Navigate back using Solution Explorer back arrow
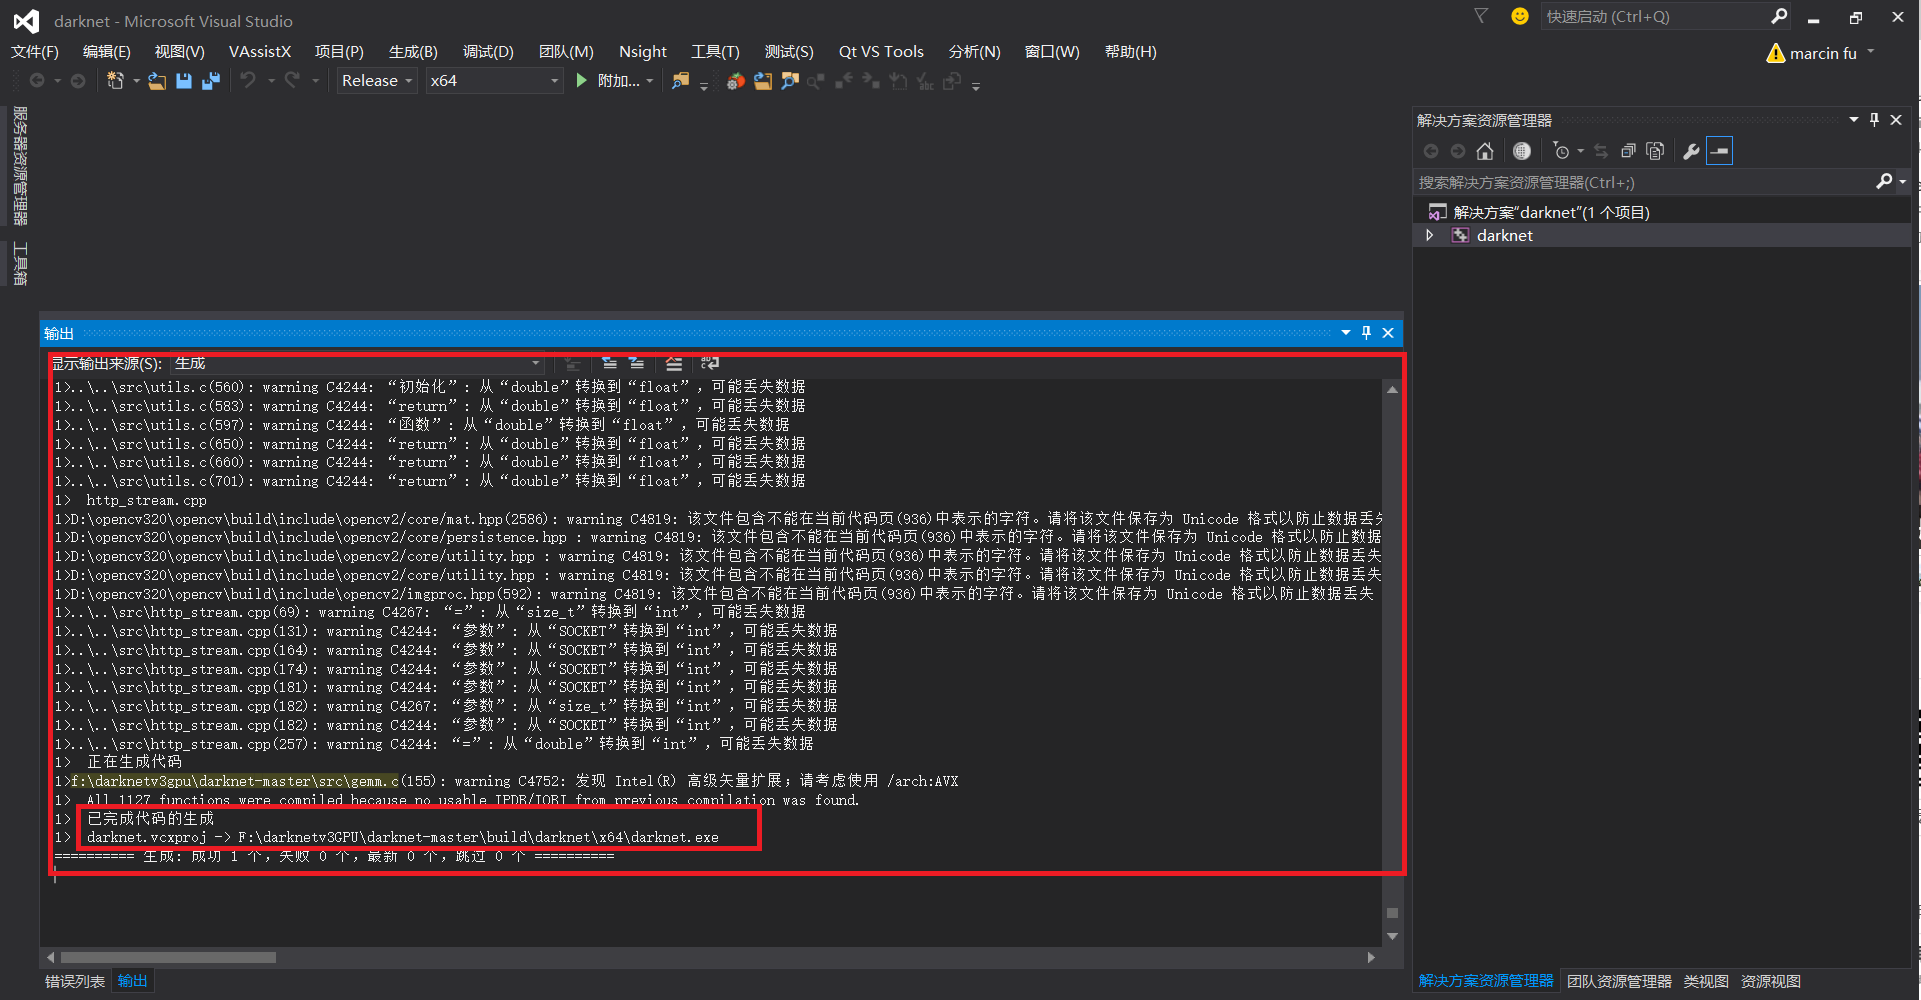The height and width of the screenshot is (1000, 1921). 1432,151
